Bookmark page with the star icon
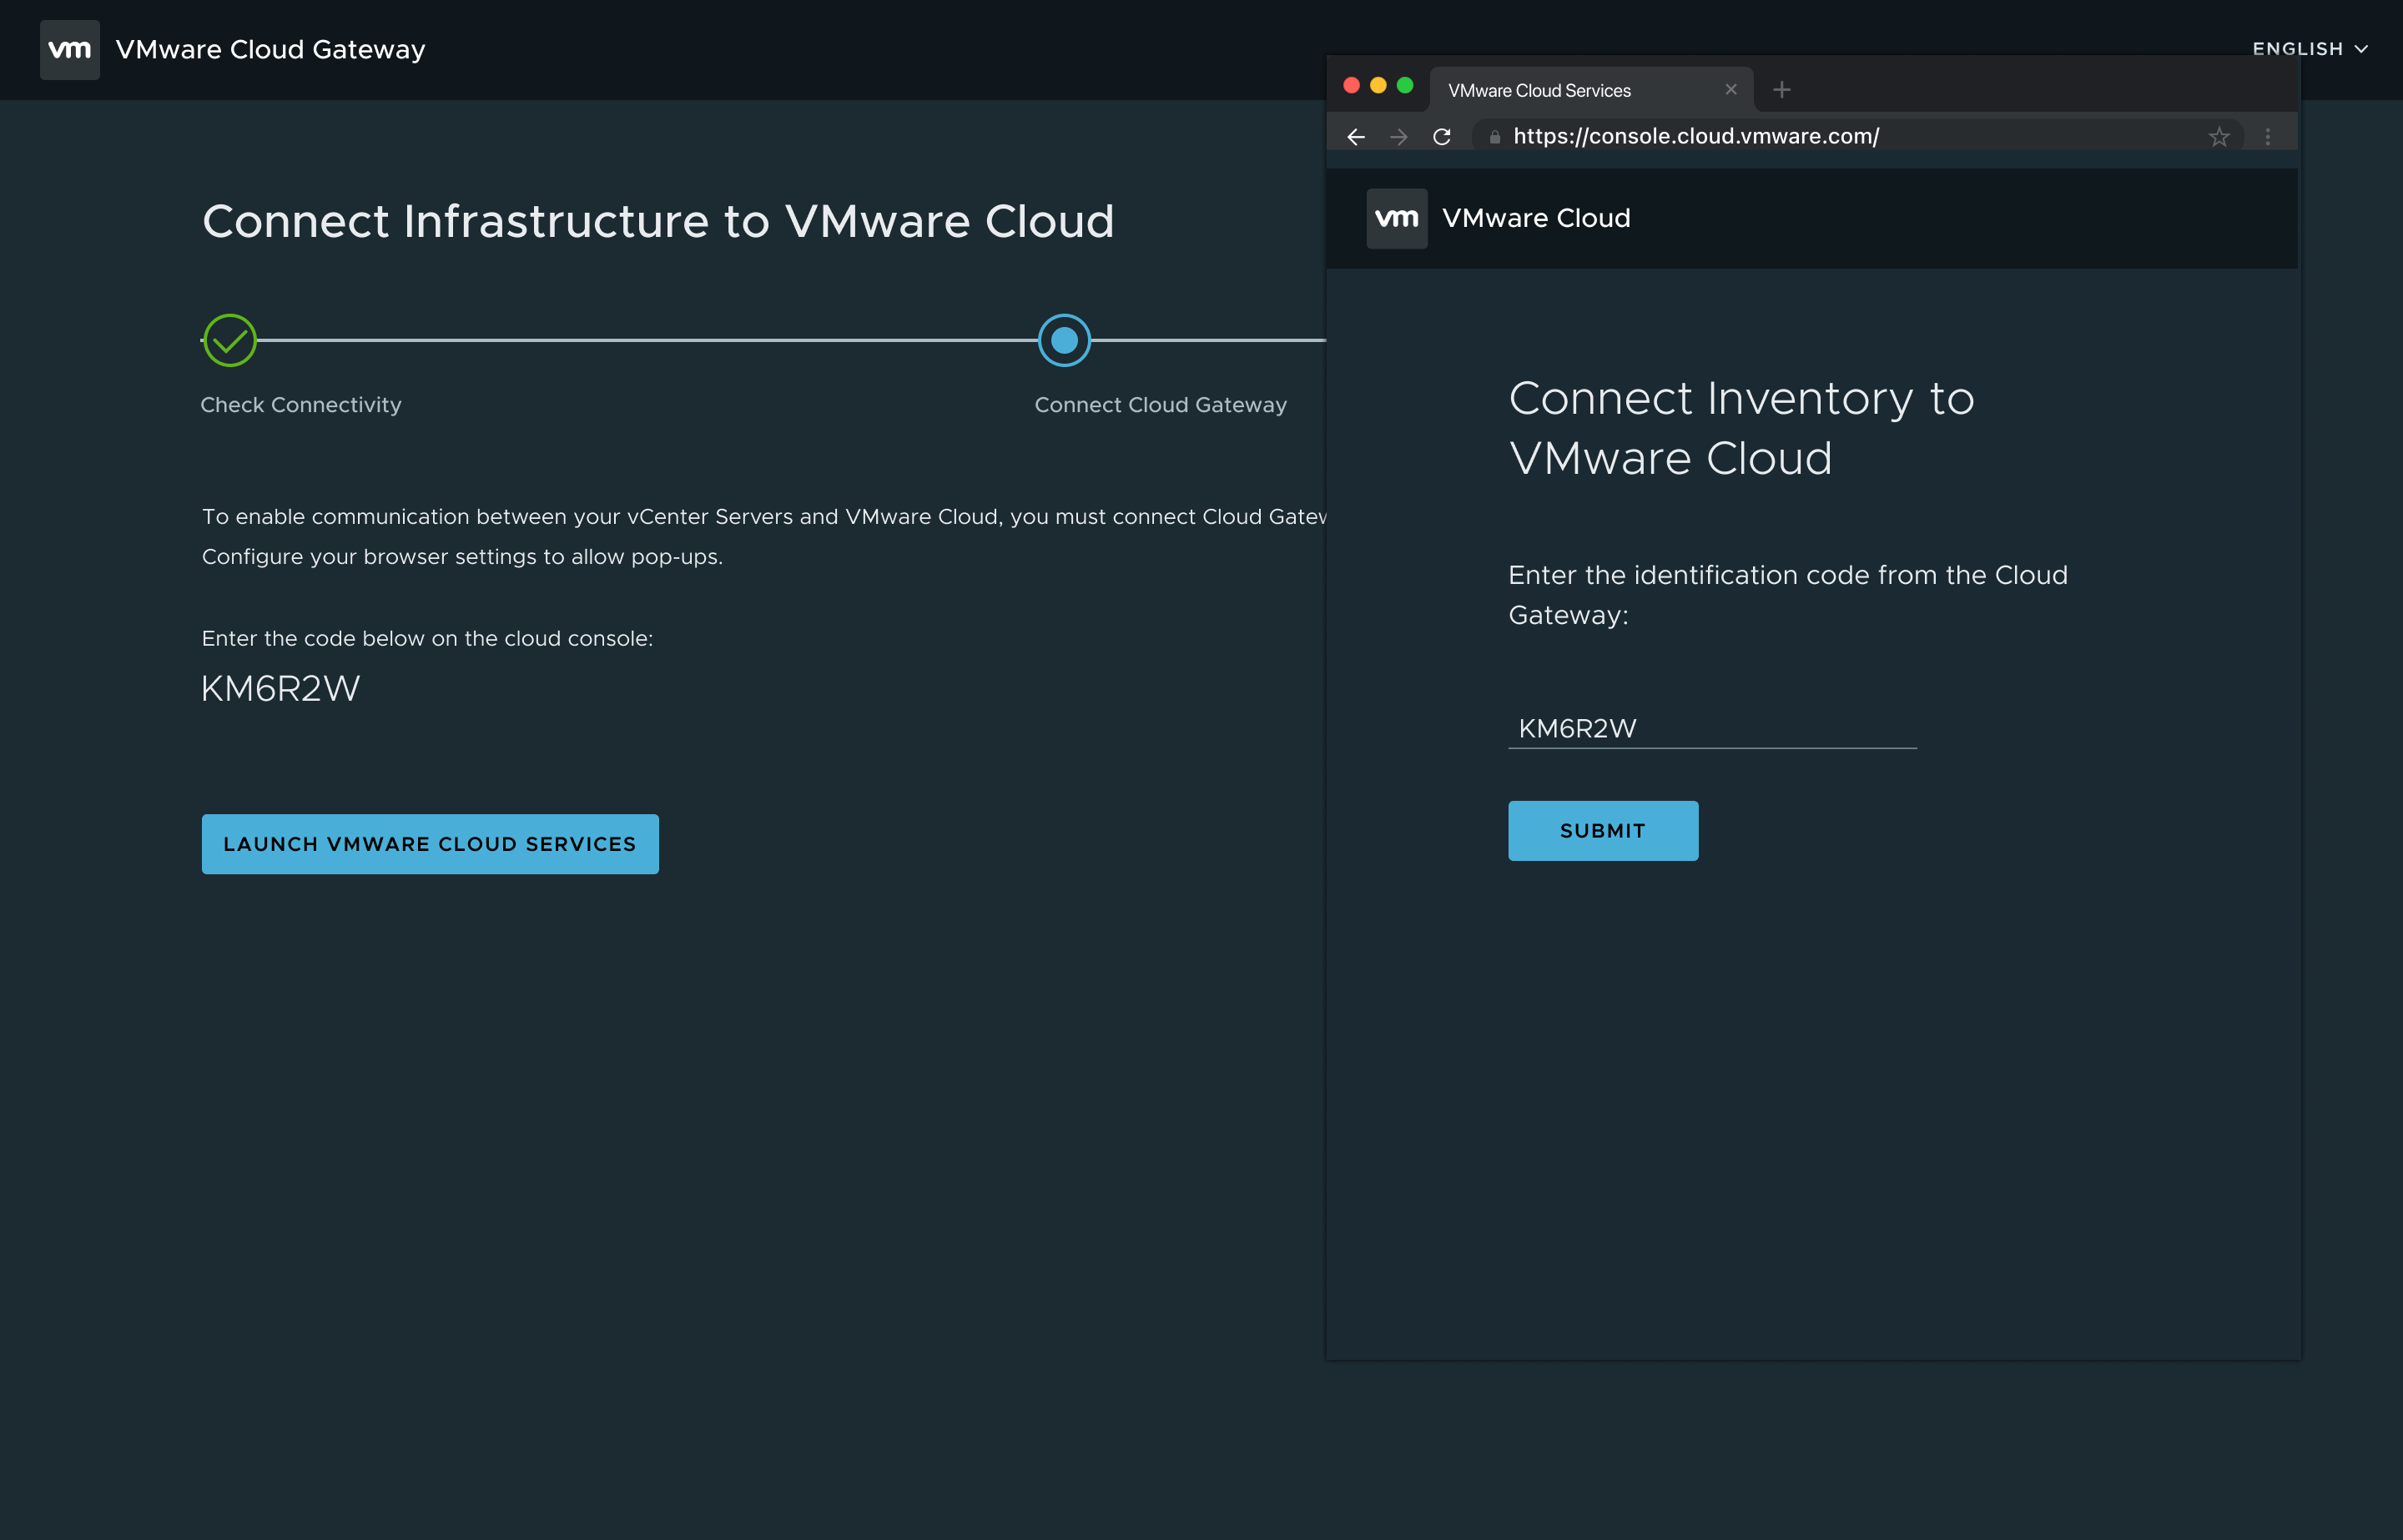 tap(2219, 137)
